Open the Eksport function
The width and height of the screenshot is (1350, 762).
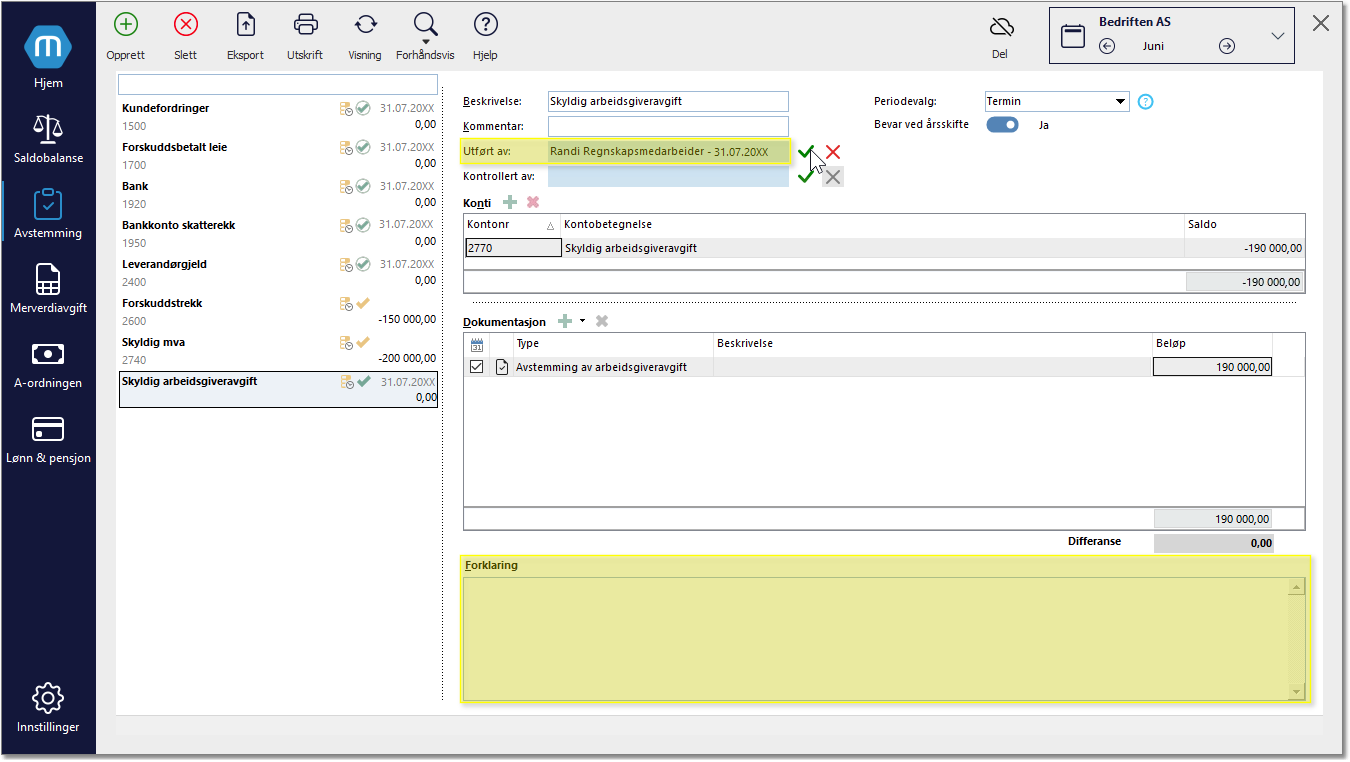pyautogui.click(x=245, y=36)
